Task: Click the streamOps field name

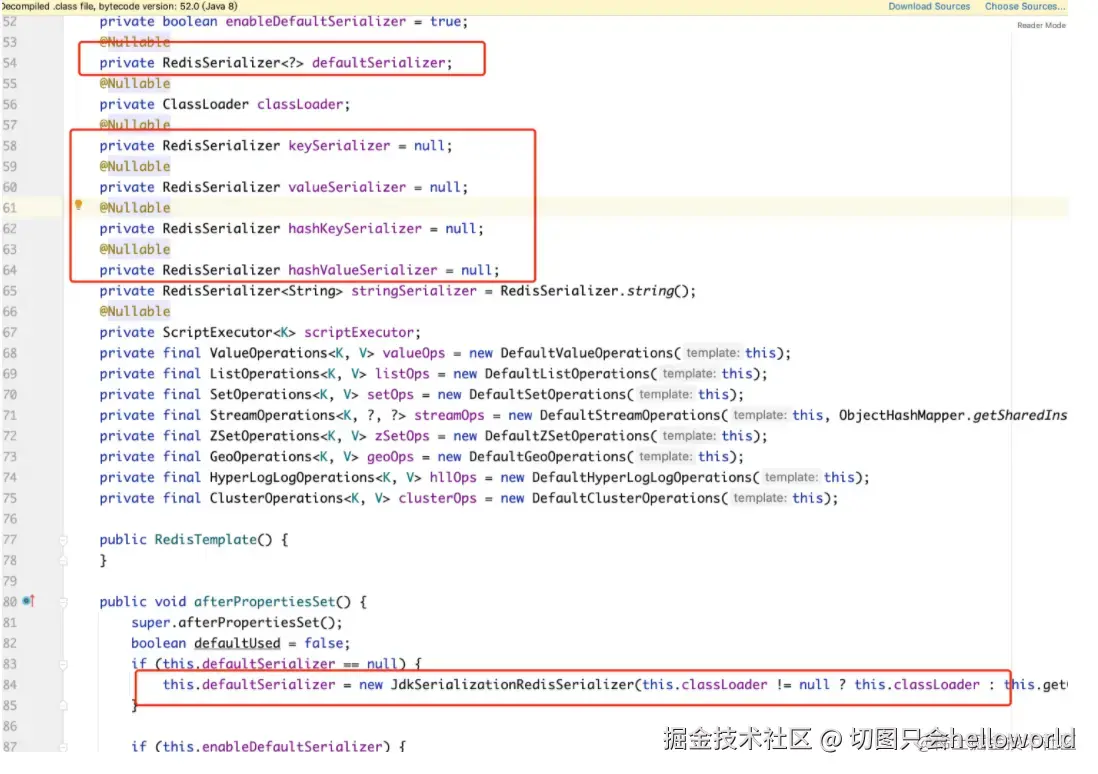Action: (x=449, y=415)
